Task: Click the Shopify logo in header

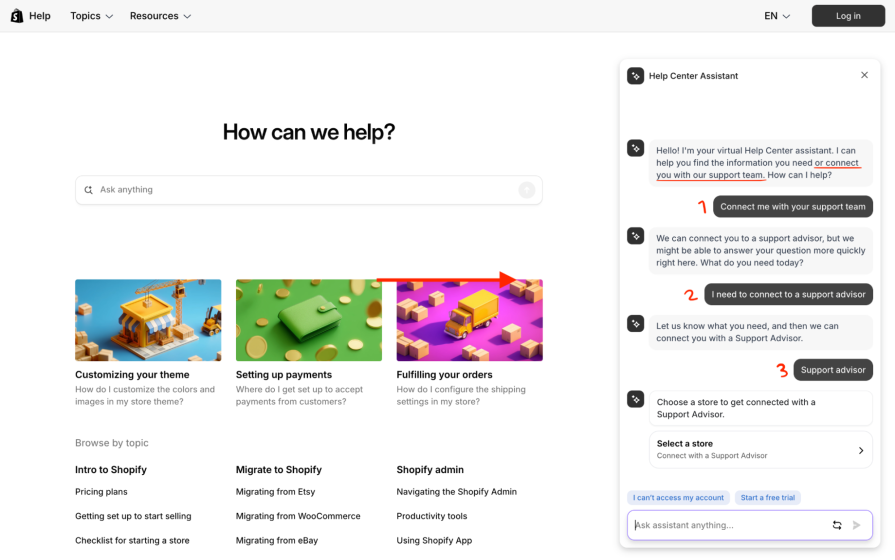Action: (16, 16)
